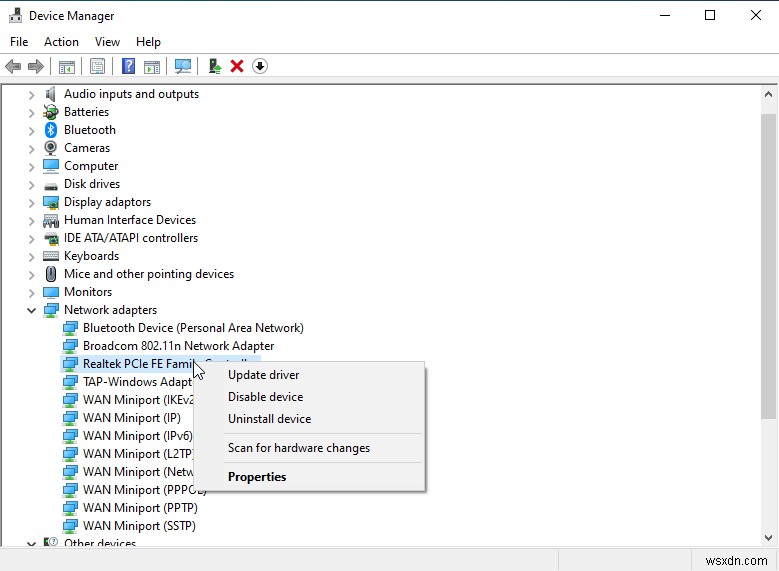This screenshot has width=779, height=571.
Task: Select WAN Miniport (L2TP)
Action: (138, 454)
